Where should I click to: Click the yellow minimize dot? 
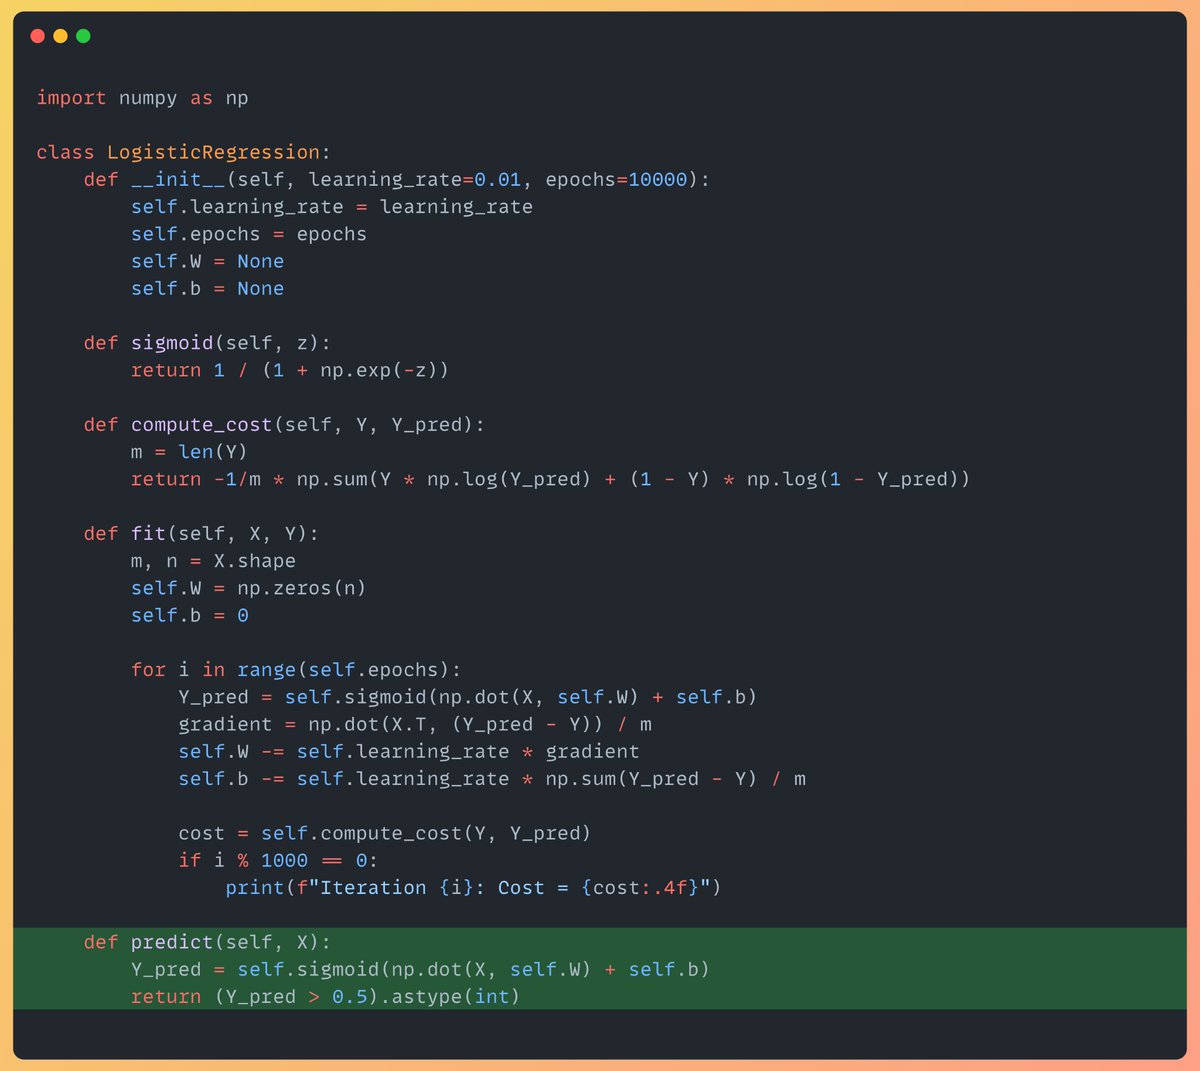[x=60, y=35]
